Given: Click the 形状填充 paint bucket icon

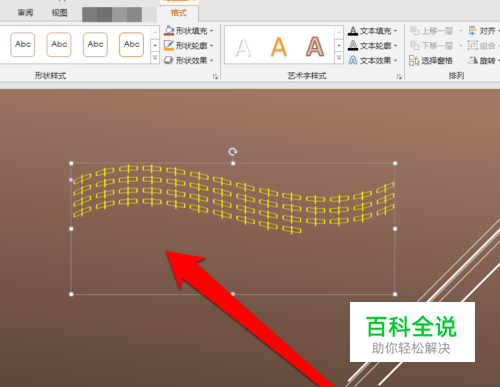Looking at the screenshot, I should pos(169,31).
